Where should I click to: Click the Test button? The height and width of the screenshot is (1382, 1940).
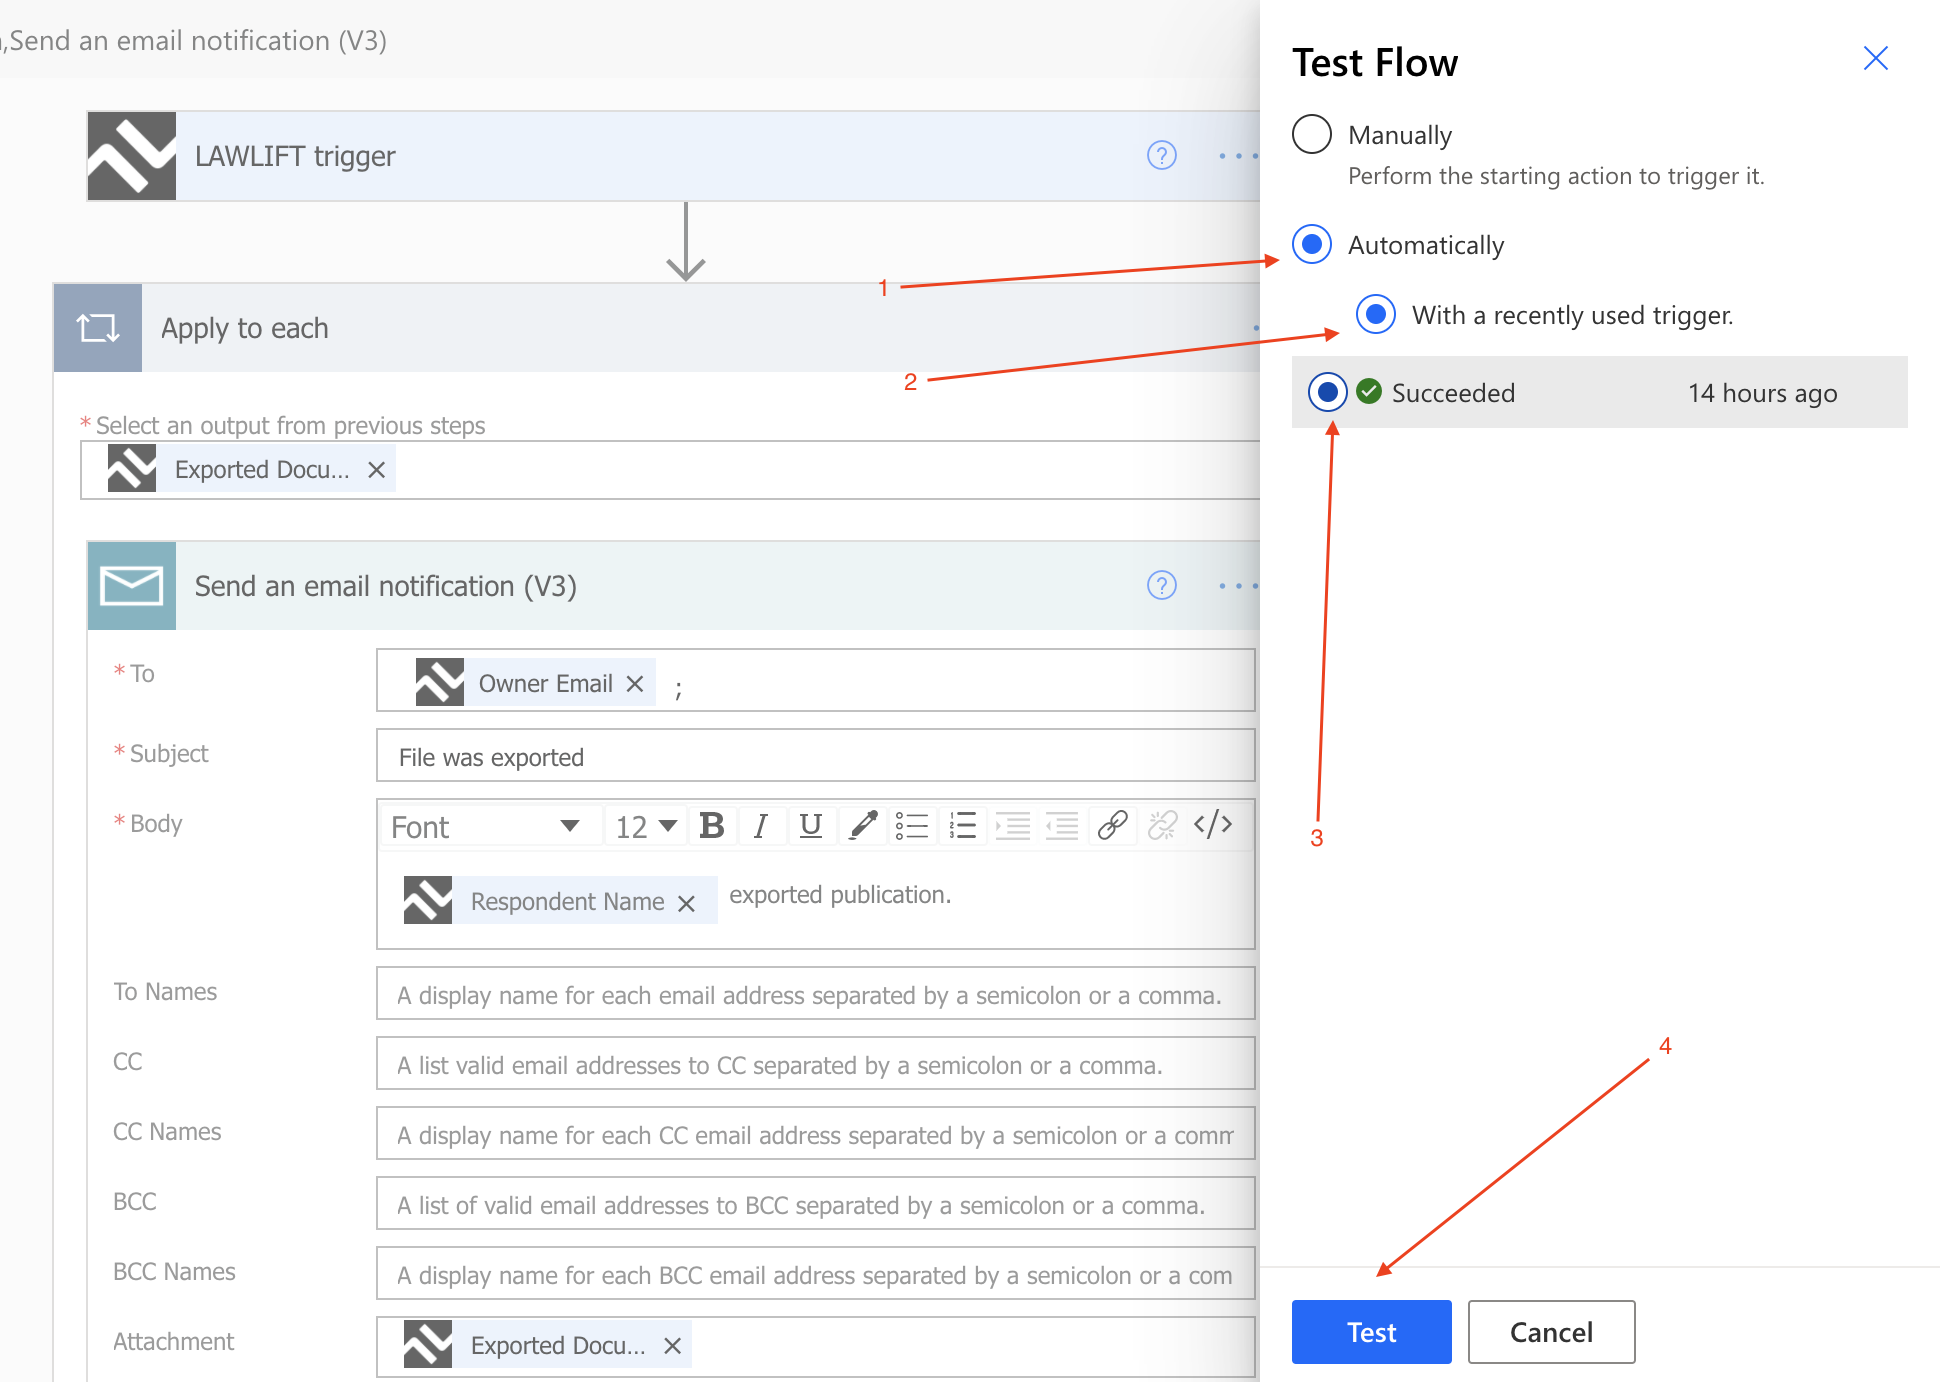click(1370, 1332)
